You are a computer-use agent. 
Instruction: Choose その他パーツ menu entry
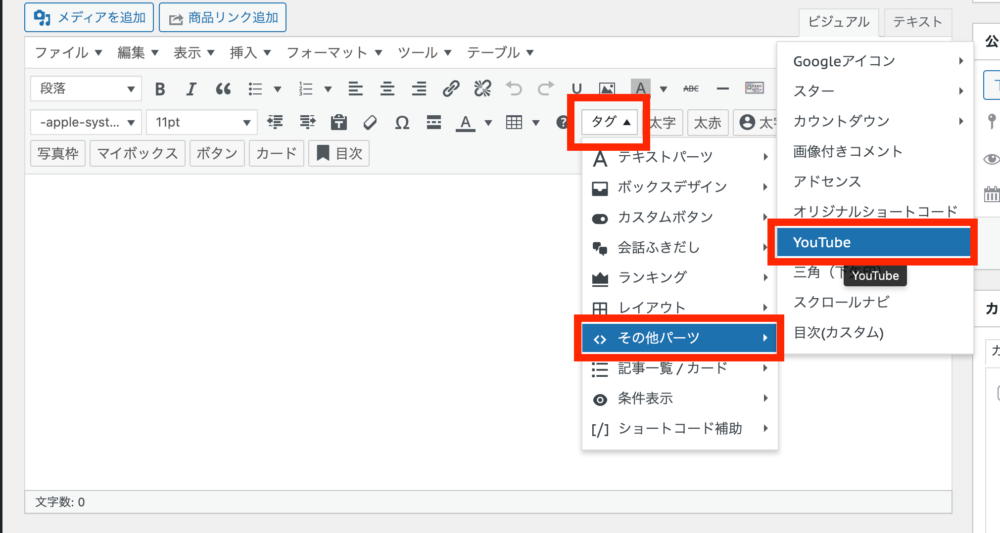tap(679, 338)
